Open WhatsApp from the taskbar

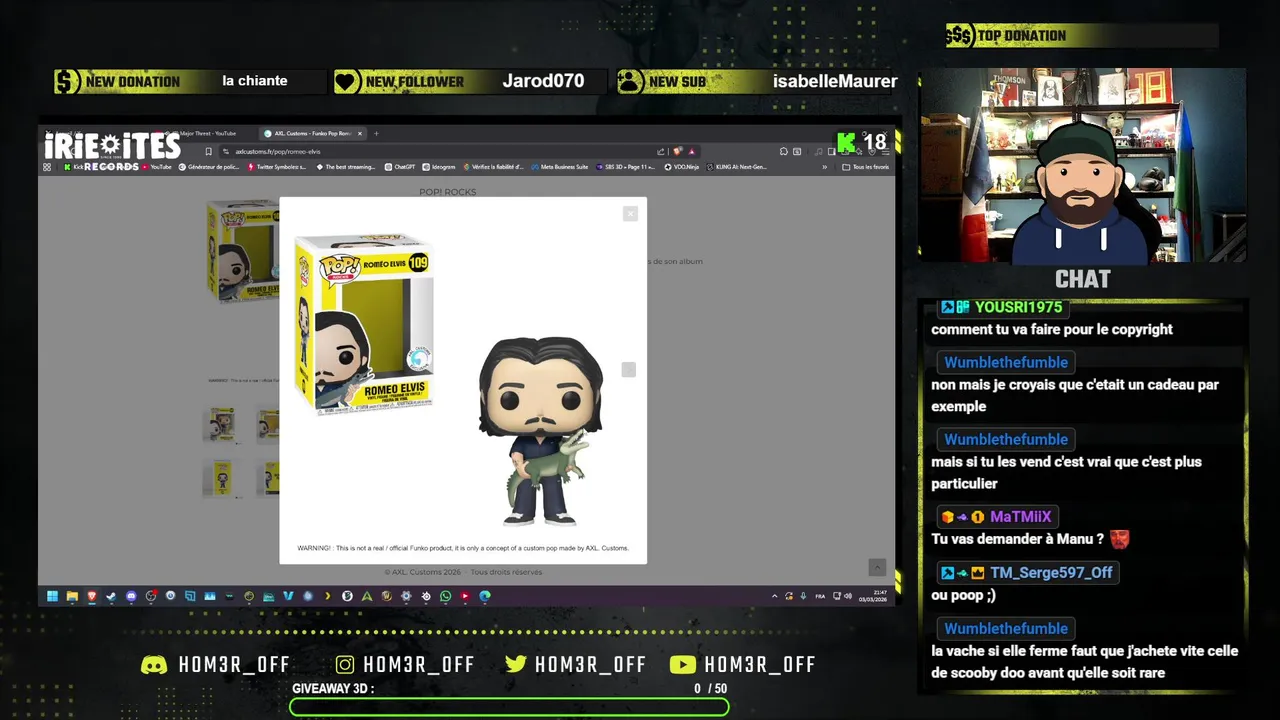445,596
